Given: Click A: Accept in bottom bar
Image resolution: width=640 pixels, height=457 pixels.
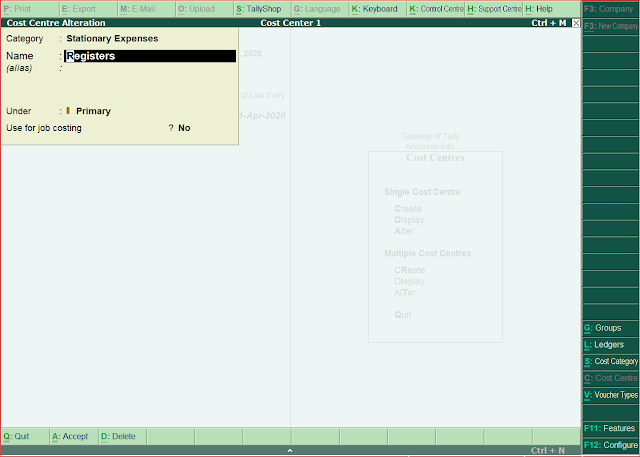Looking at the screenshot, I should pos(73,436).
